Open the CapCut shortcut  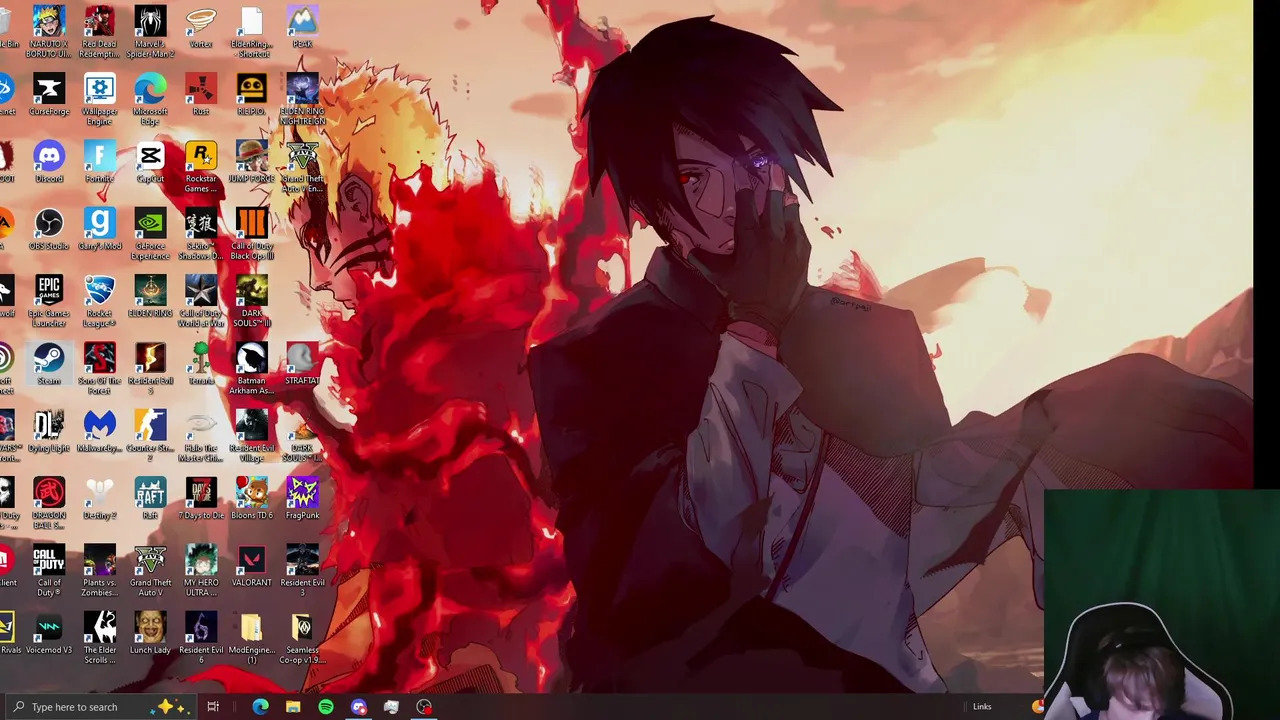(x=150, y=161)
